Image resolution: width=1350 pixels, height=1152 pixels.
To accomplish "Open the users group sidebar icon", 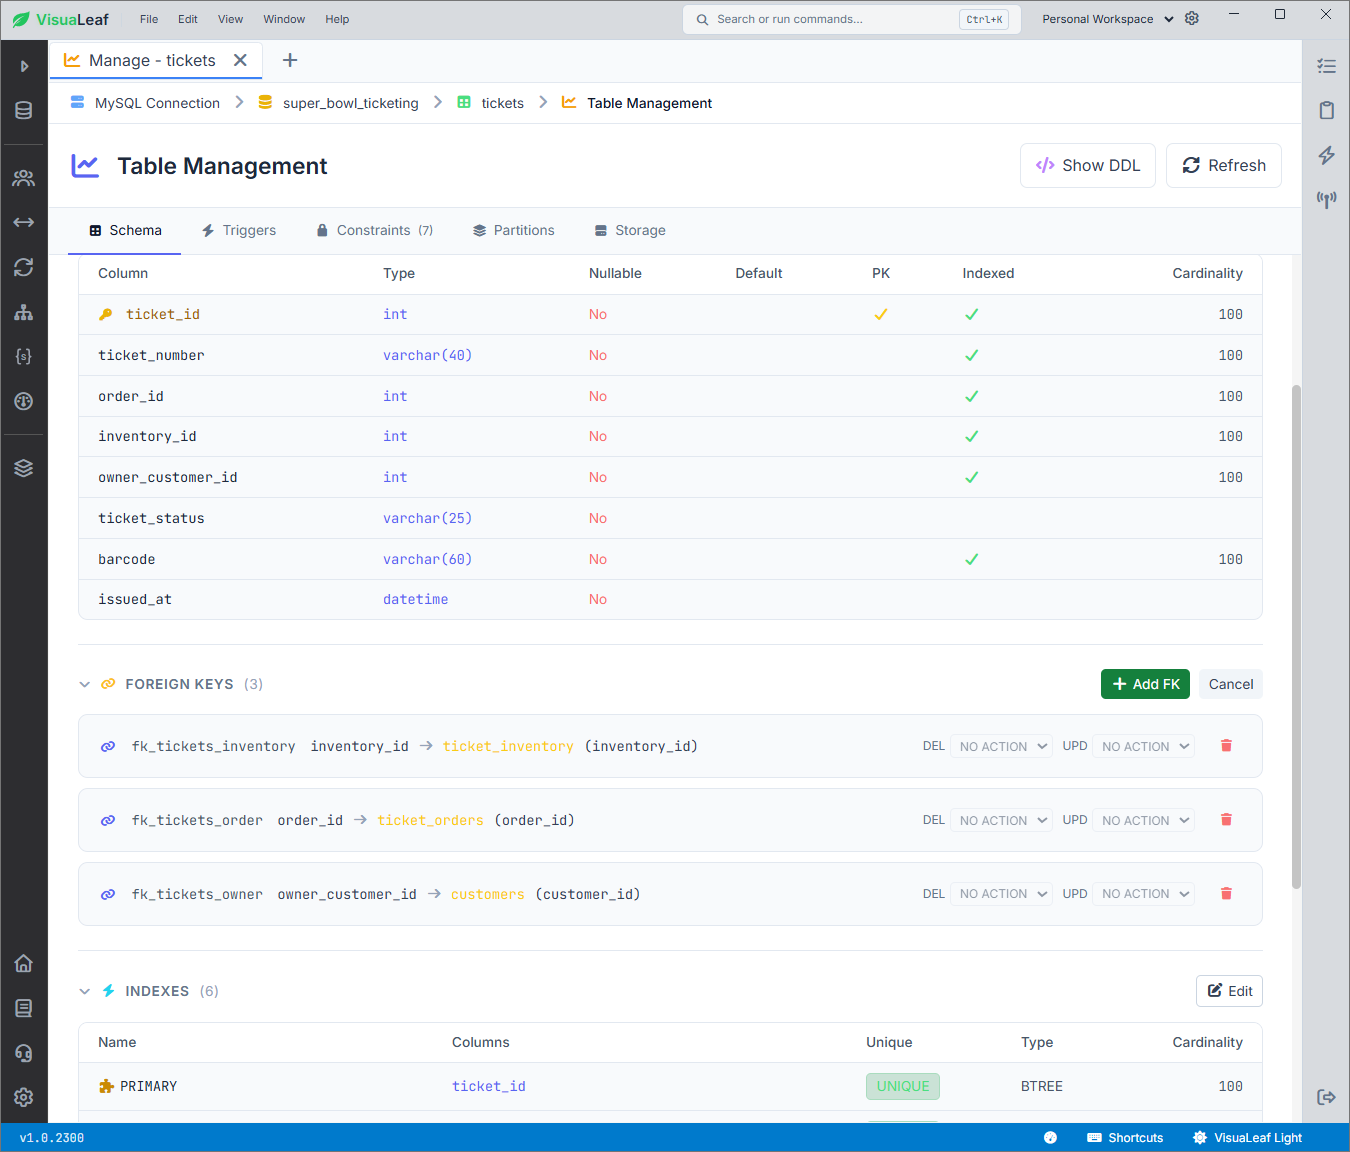I will tap(24, 178).
